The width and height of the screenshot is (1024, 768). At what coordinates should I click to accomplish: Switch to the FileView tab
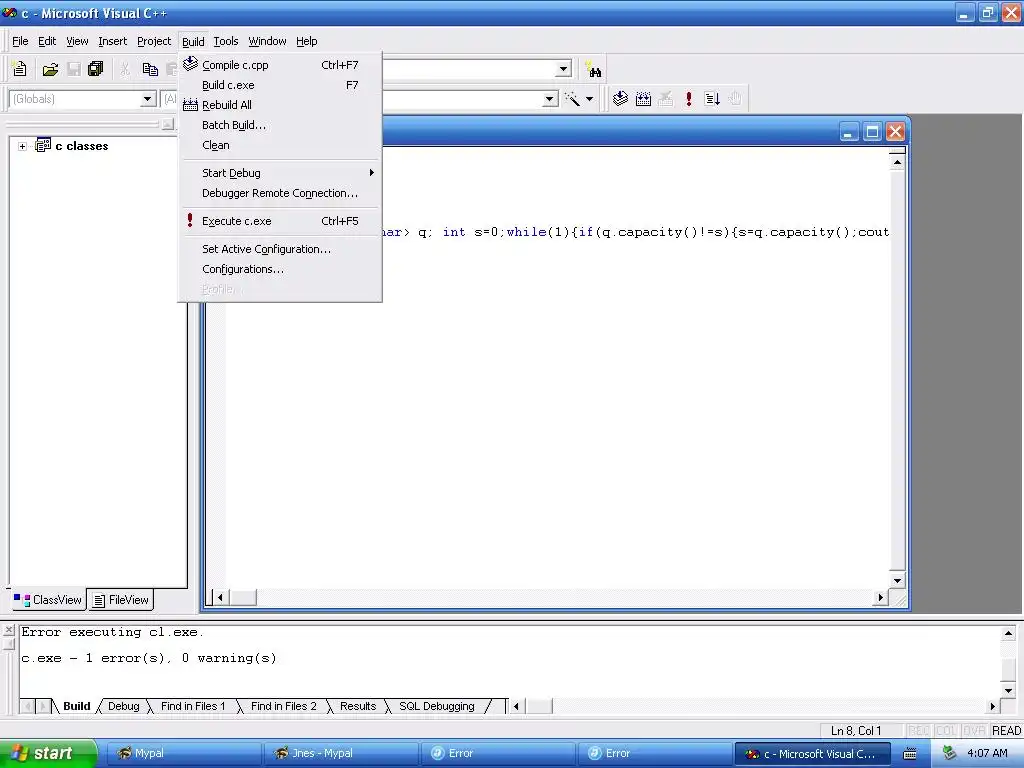click(121, 600)
